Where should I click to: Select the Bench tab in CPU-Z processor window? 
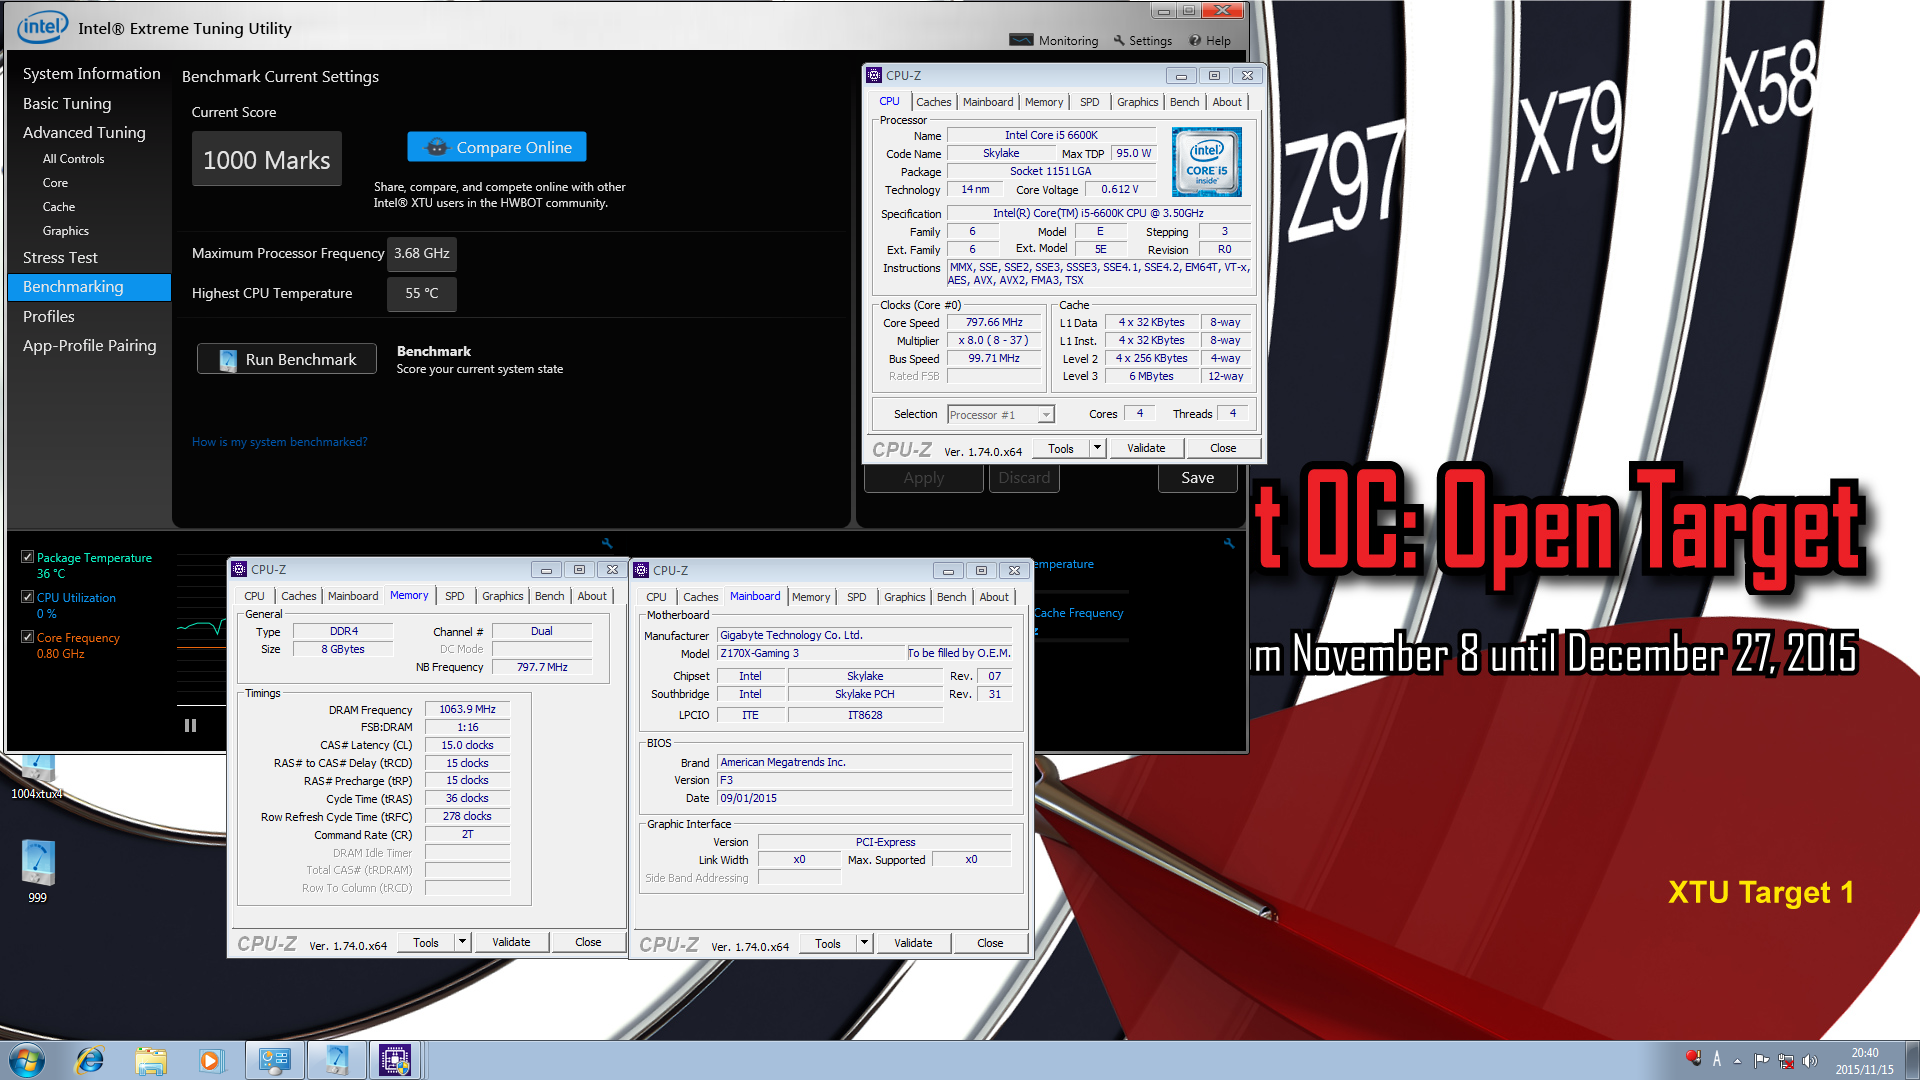[x=1184, y=102]
